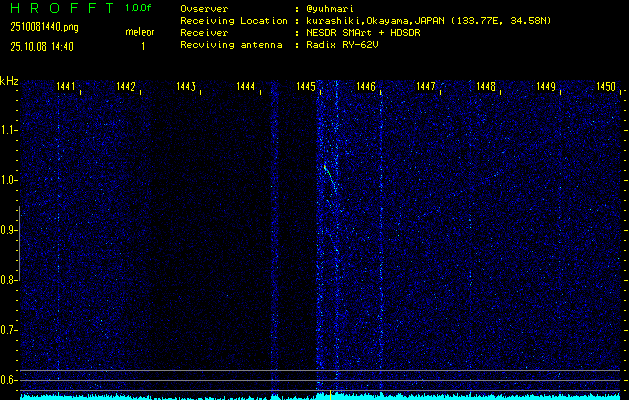Click the Receiving Location label
The height and width of the screenshot is (400, 629).
click(x=234, y=21)
